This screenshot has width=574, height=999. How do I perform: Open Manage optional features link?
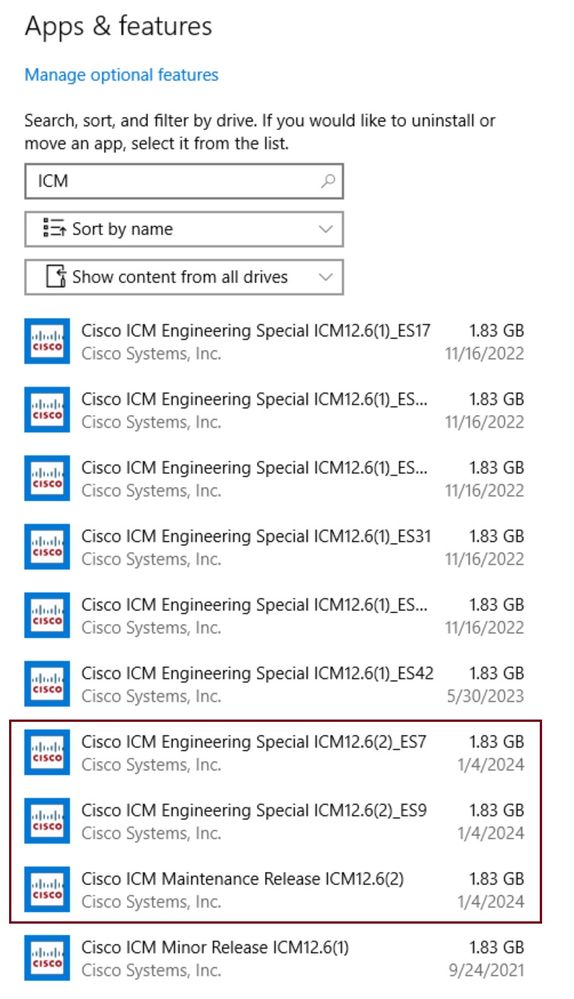(121, 75)
